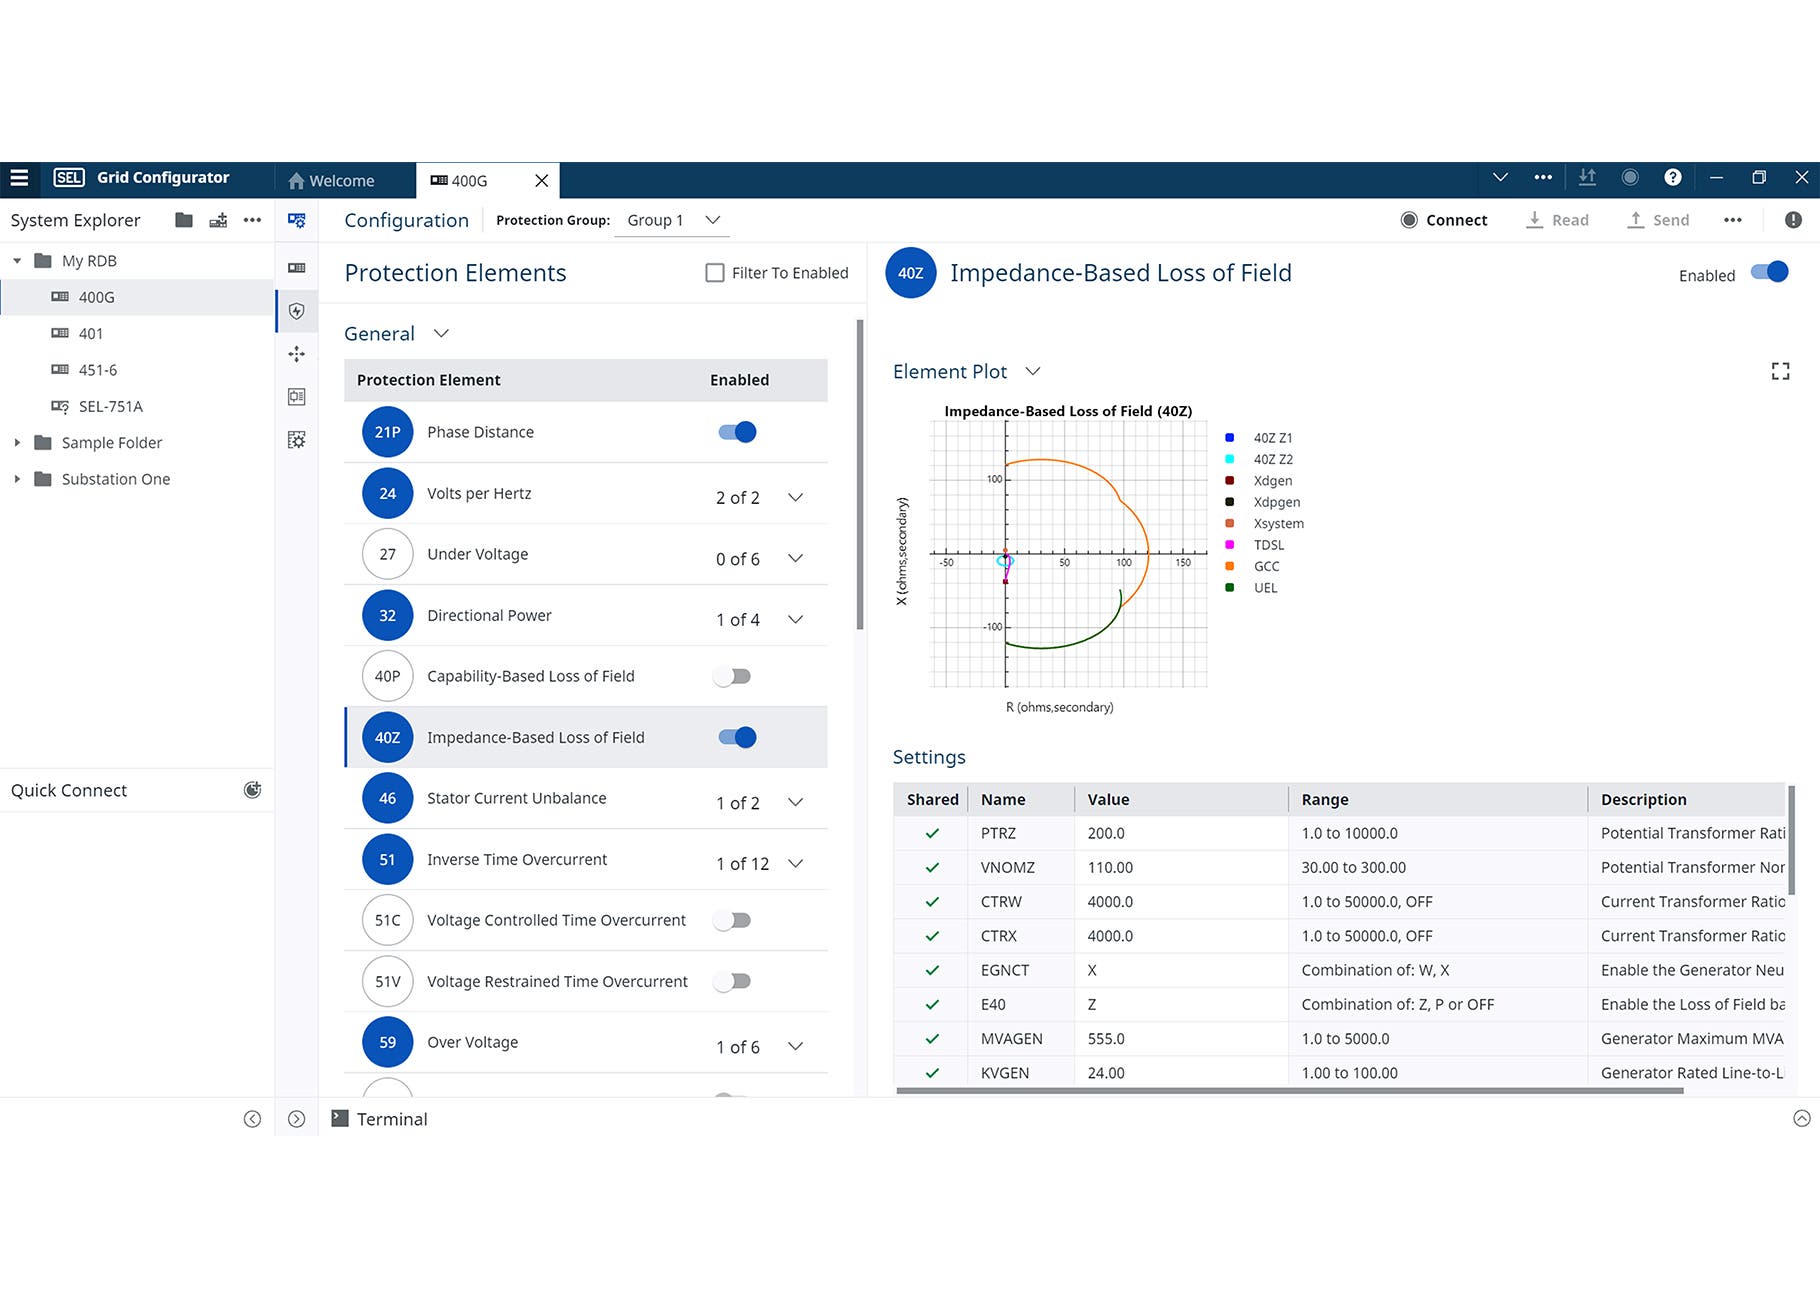Switch to the Welcome tab
1820x1299 pixels.
pos(331,181)
